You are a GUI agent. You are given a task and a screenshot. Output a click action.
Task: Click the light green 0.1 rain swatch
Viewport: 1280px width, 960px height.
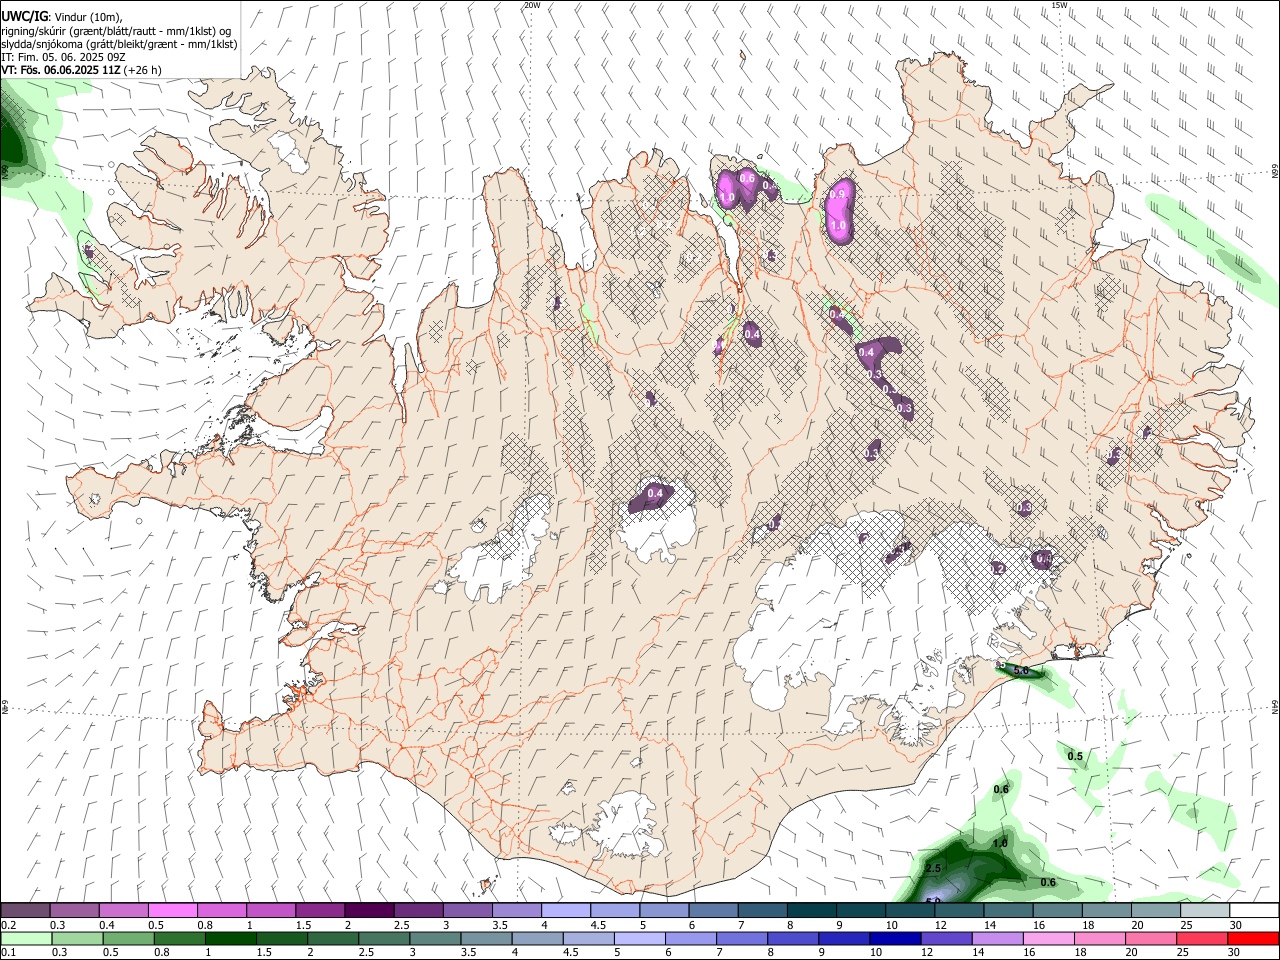point(25,938)
